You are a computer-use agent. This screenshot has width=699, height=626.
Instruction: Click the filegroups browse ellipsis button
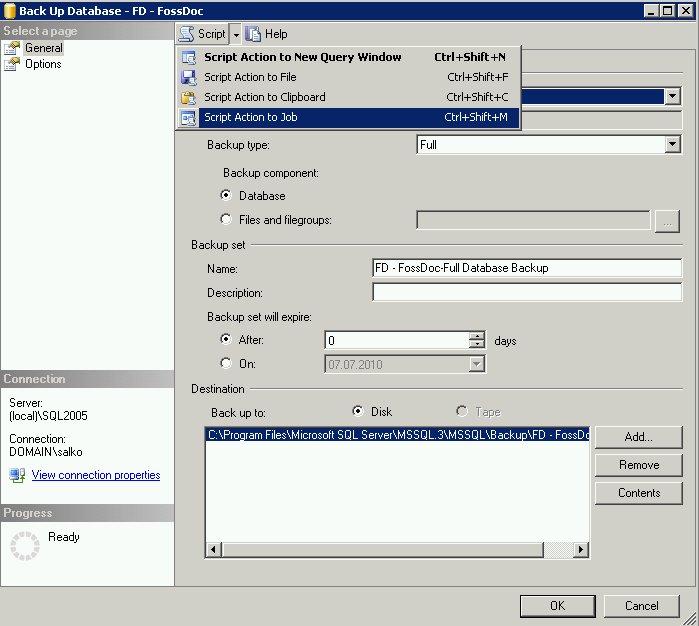(x=667, y=221)
